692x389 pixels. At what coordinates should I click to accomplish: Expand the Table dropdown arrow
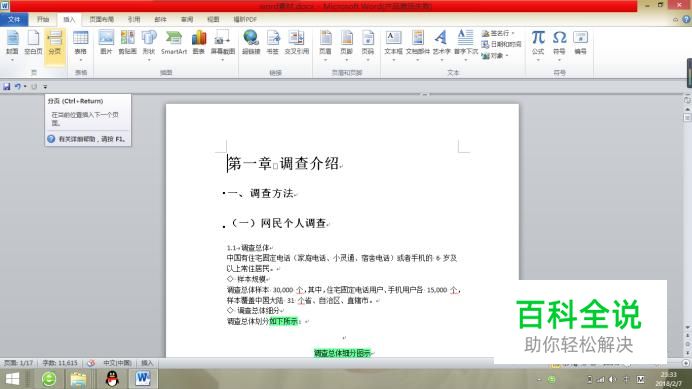click(80, 60)
